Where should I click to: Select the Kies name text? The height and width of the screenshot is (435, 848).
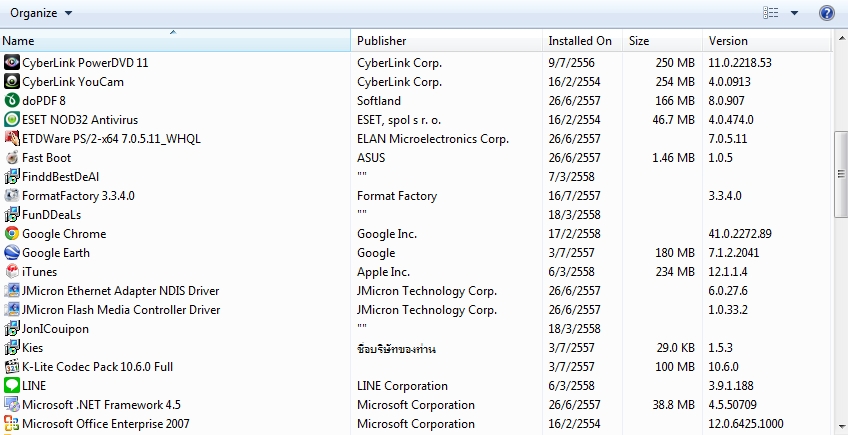(x=32, y=347)
